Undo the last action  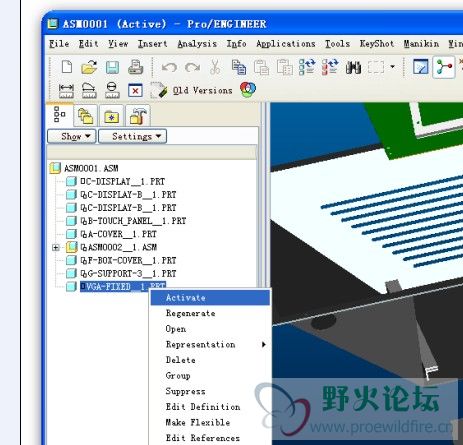[x=169, y=68]
